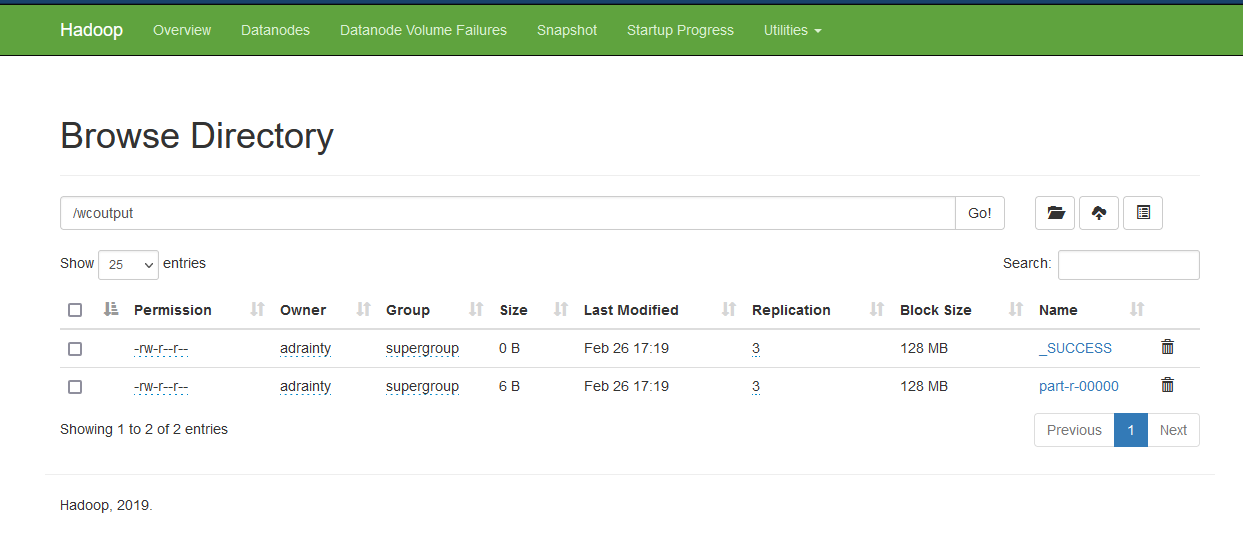This screenshot has width=1243, height=539.
Task: Click replication value 3 for _SUCCESS
Action: (x=756, y=348)
